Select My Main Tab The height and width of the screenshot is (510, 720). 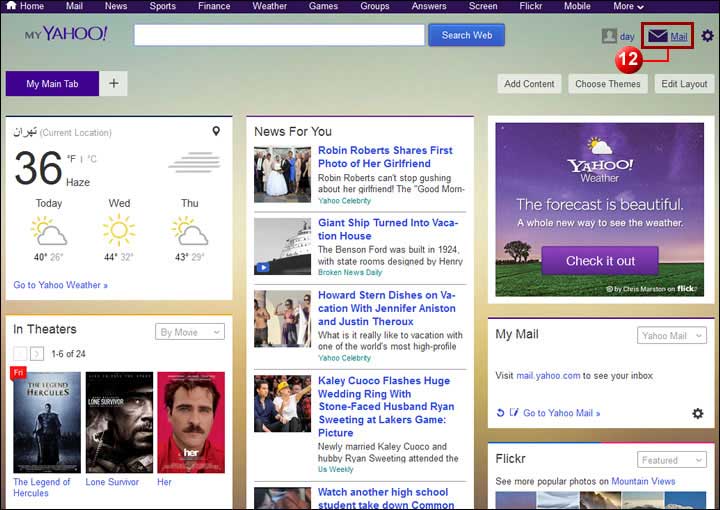(52, 84)
